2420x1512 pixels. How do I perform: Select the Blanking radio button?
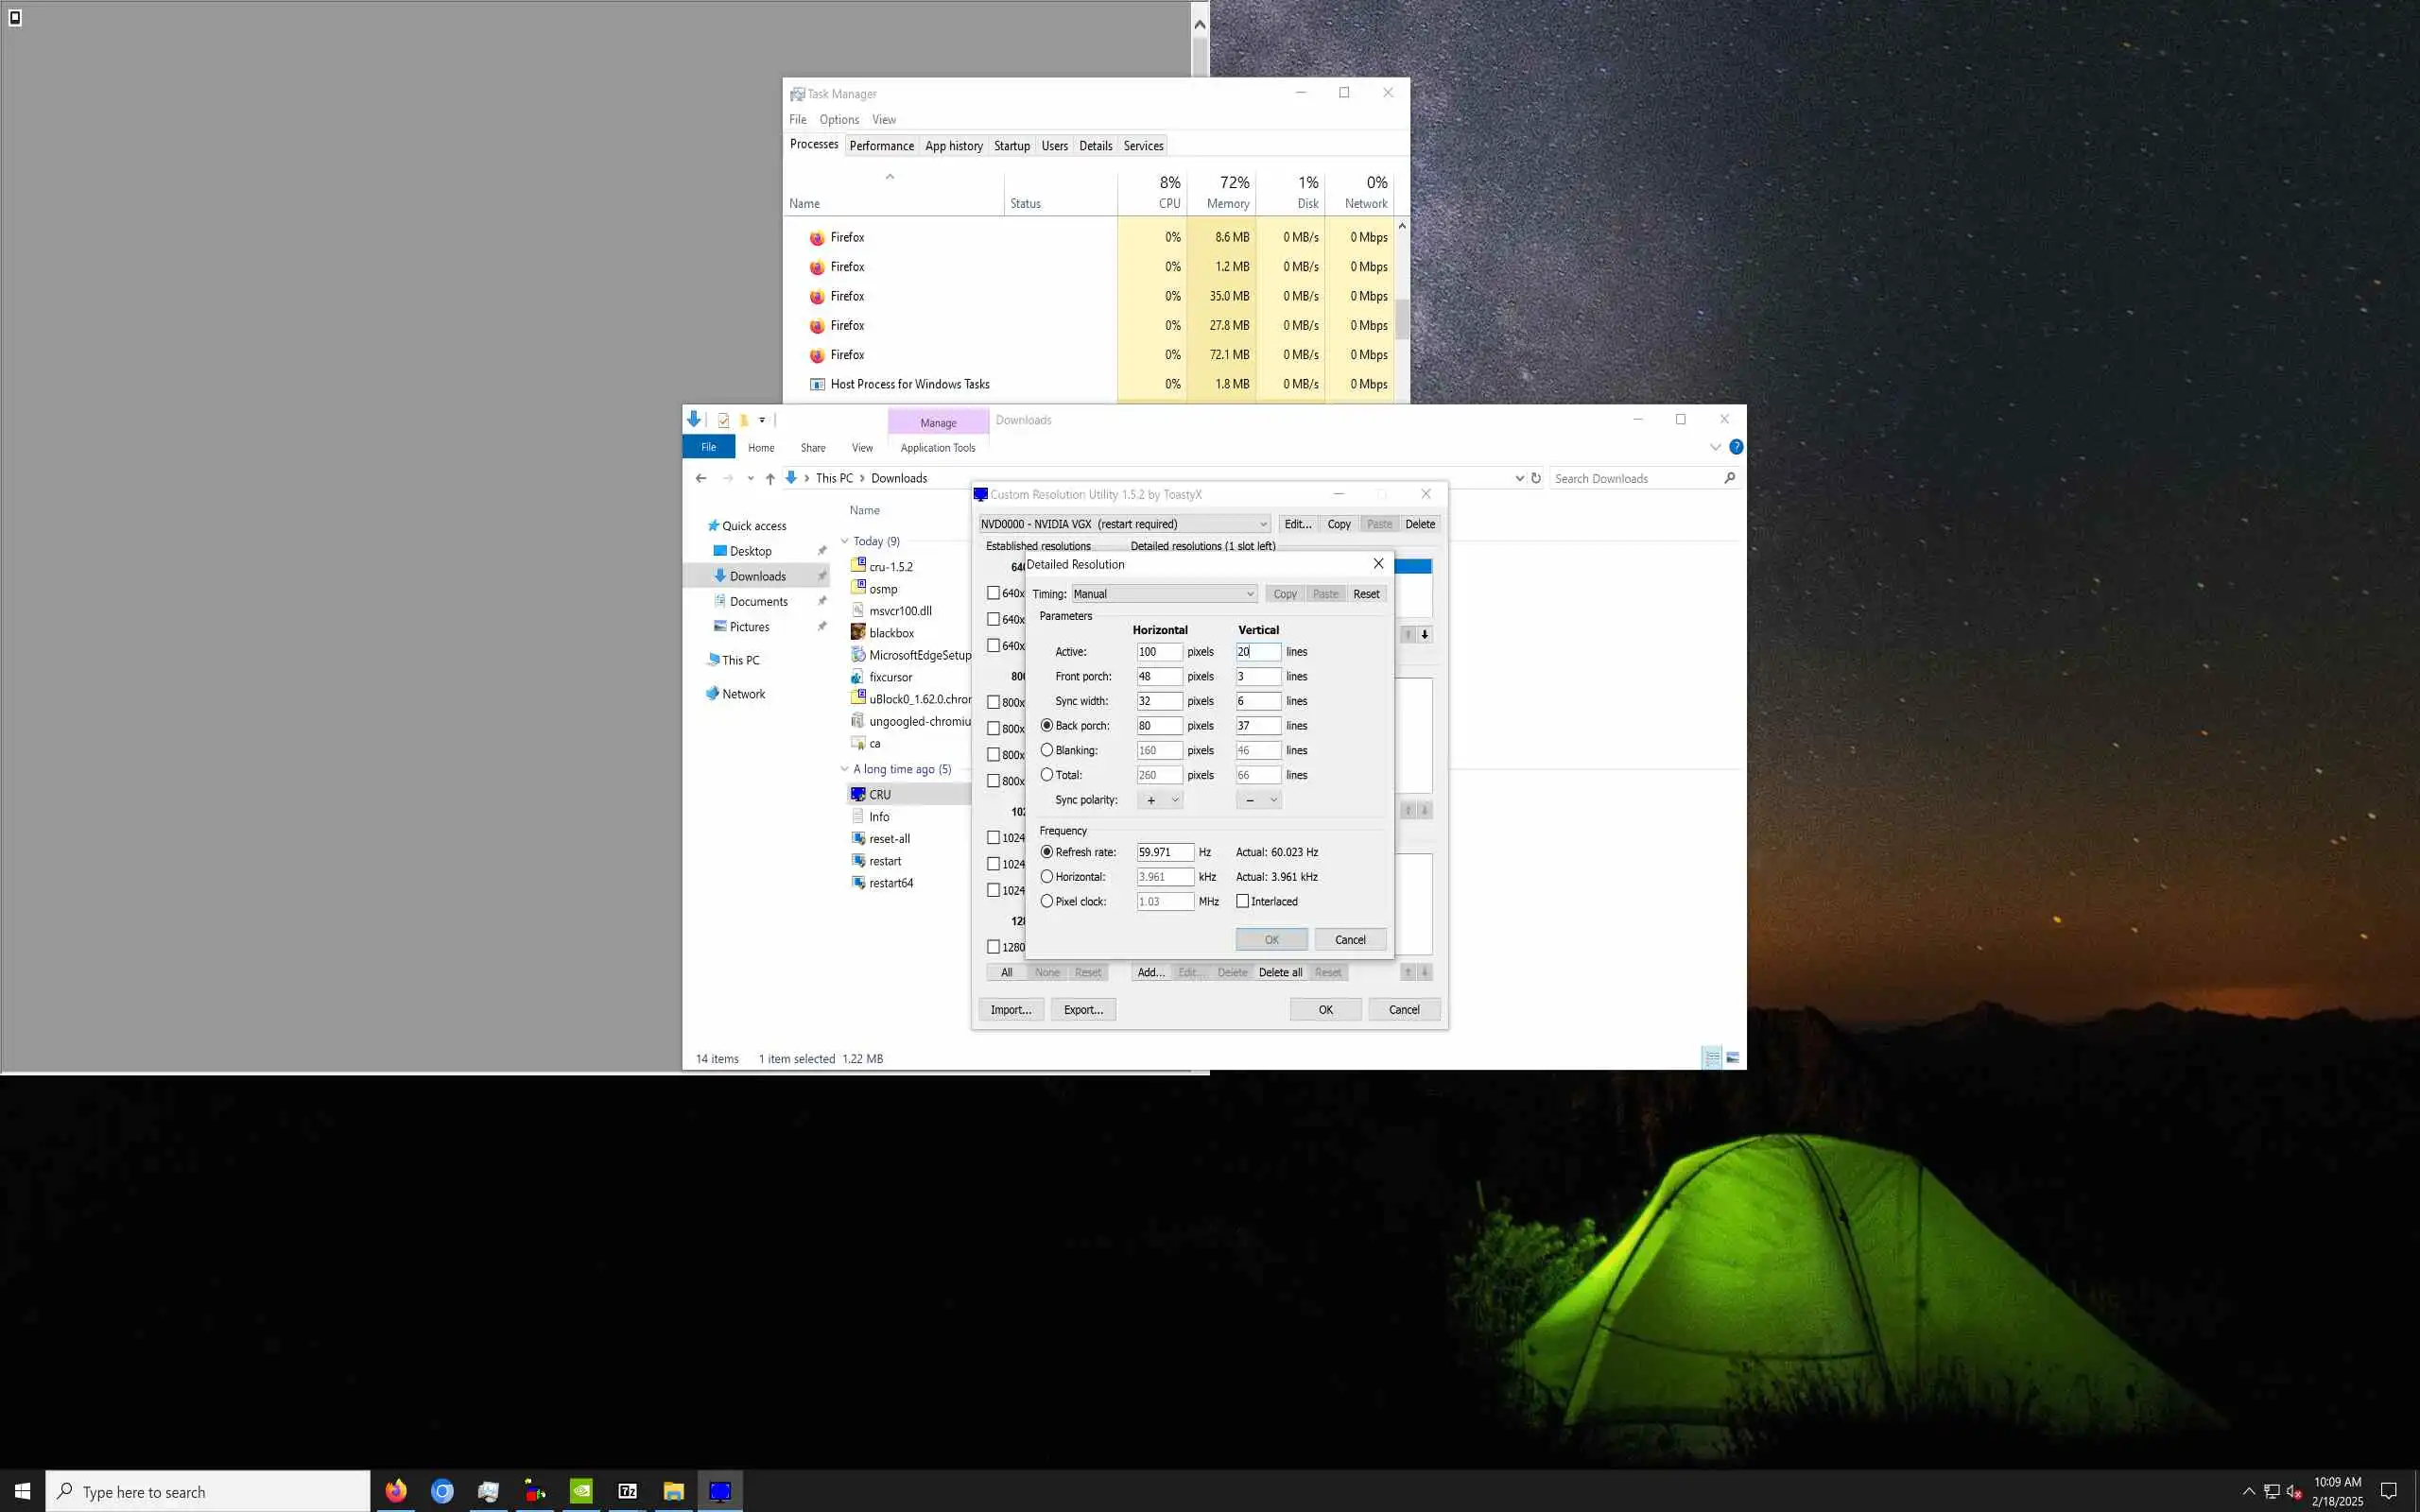coord(1047,750)
